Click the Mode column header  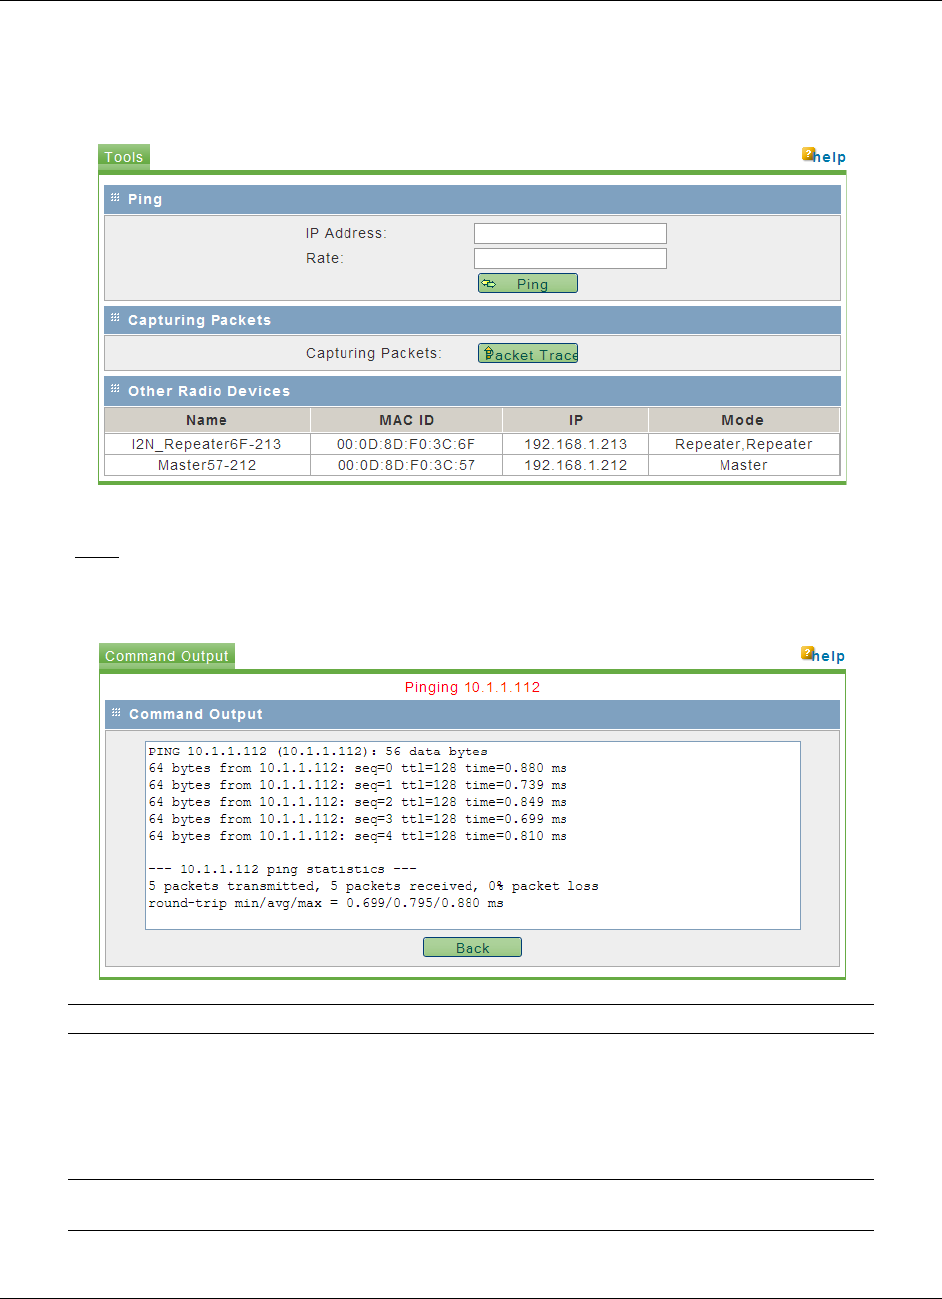tap(743, 420)
